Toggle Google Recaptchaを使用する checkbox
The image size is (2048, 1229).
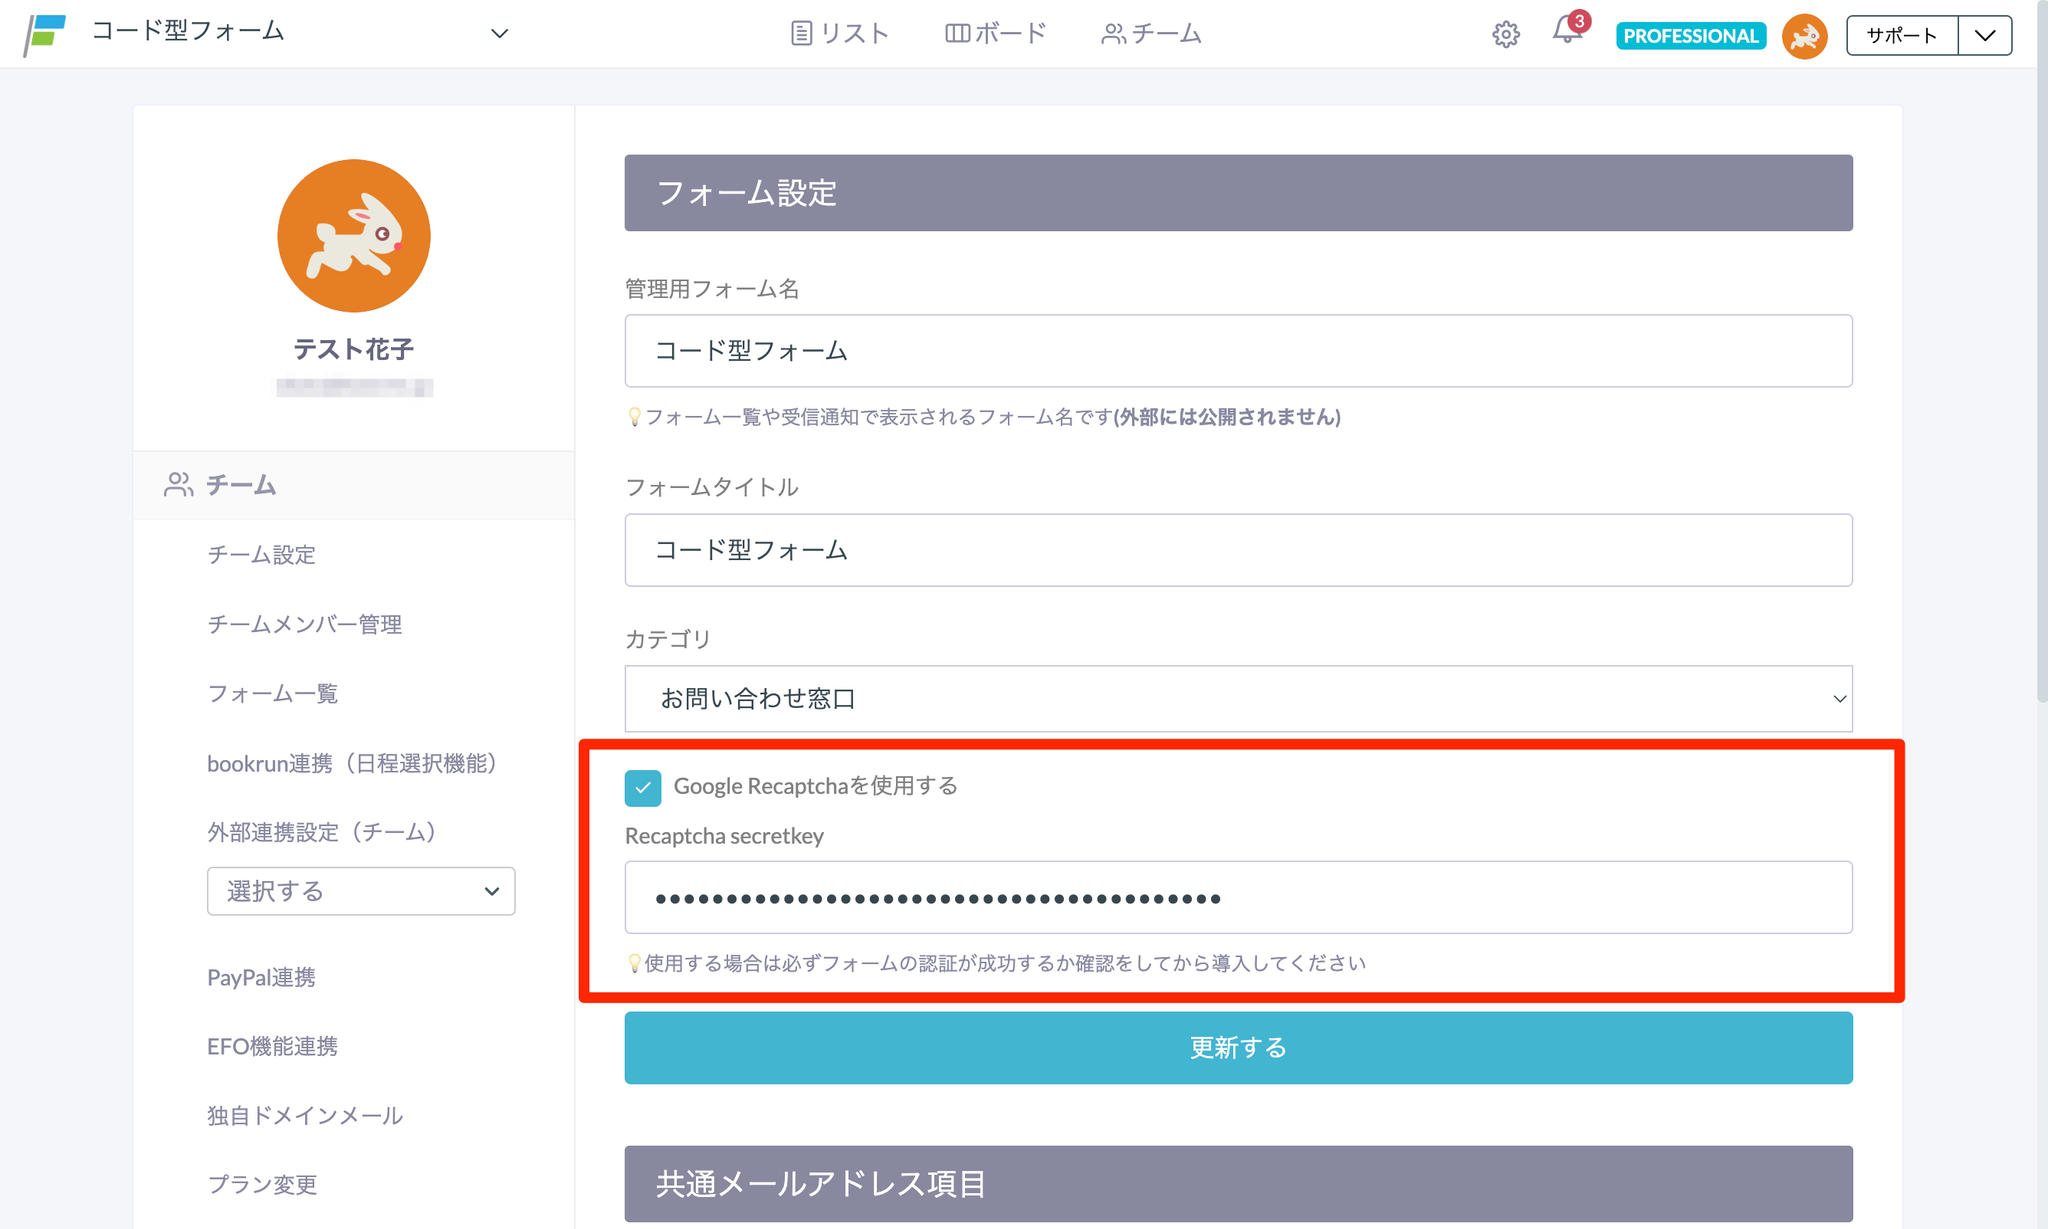click(643, 788)
